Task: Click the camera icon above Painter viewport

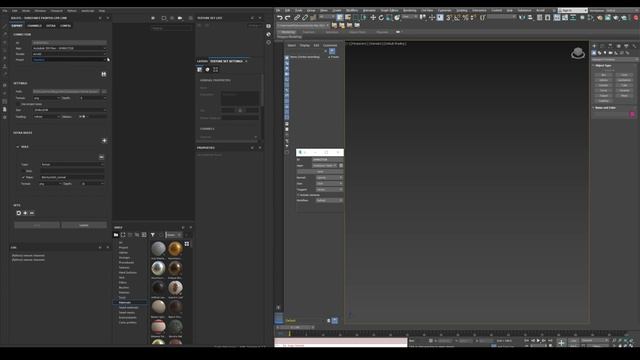Action: pos(180,18)
